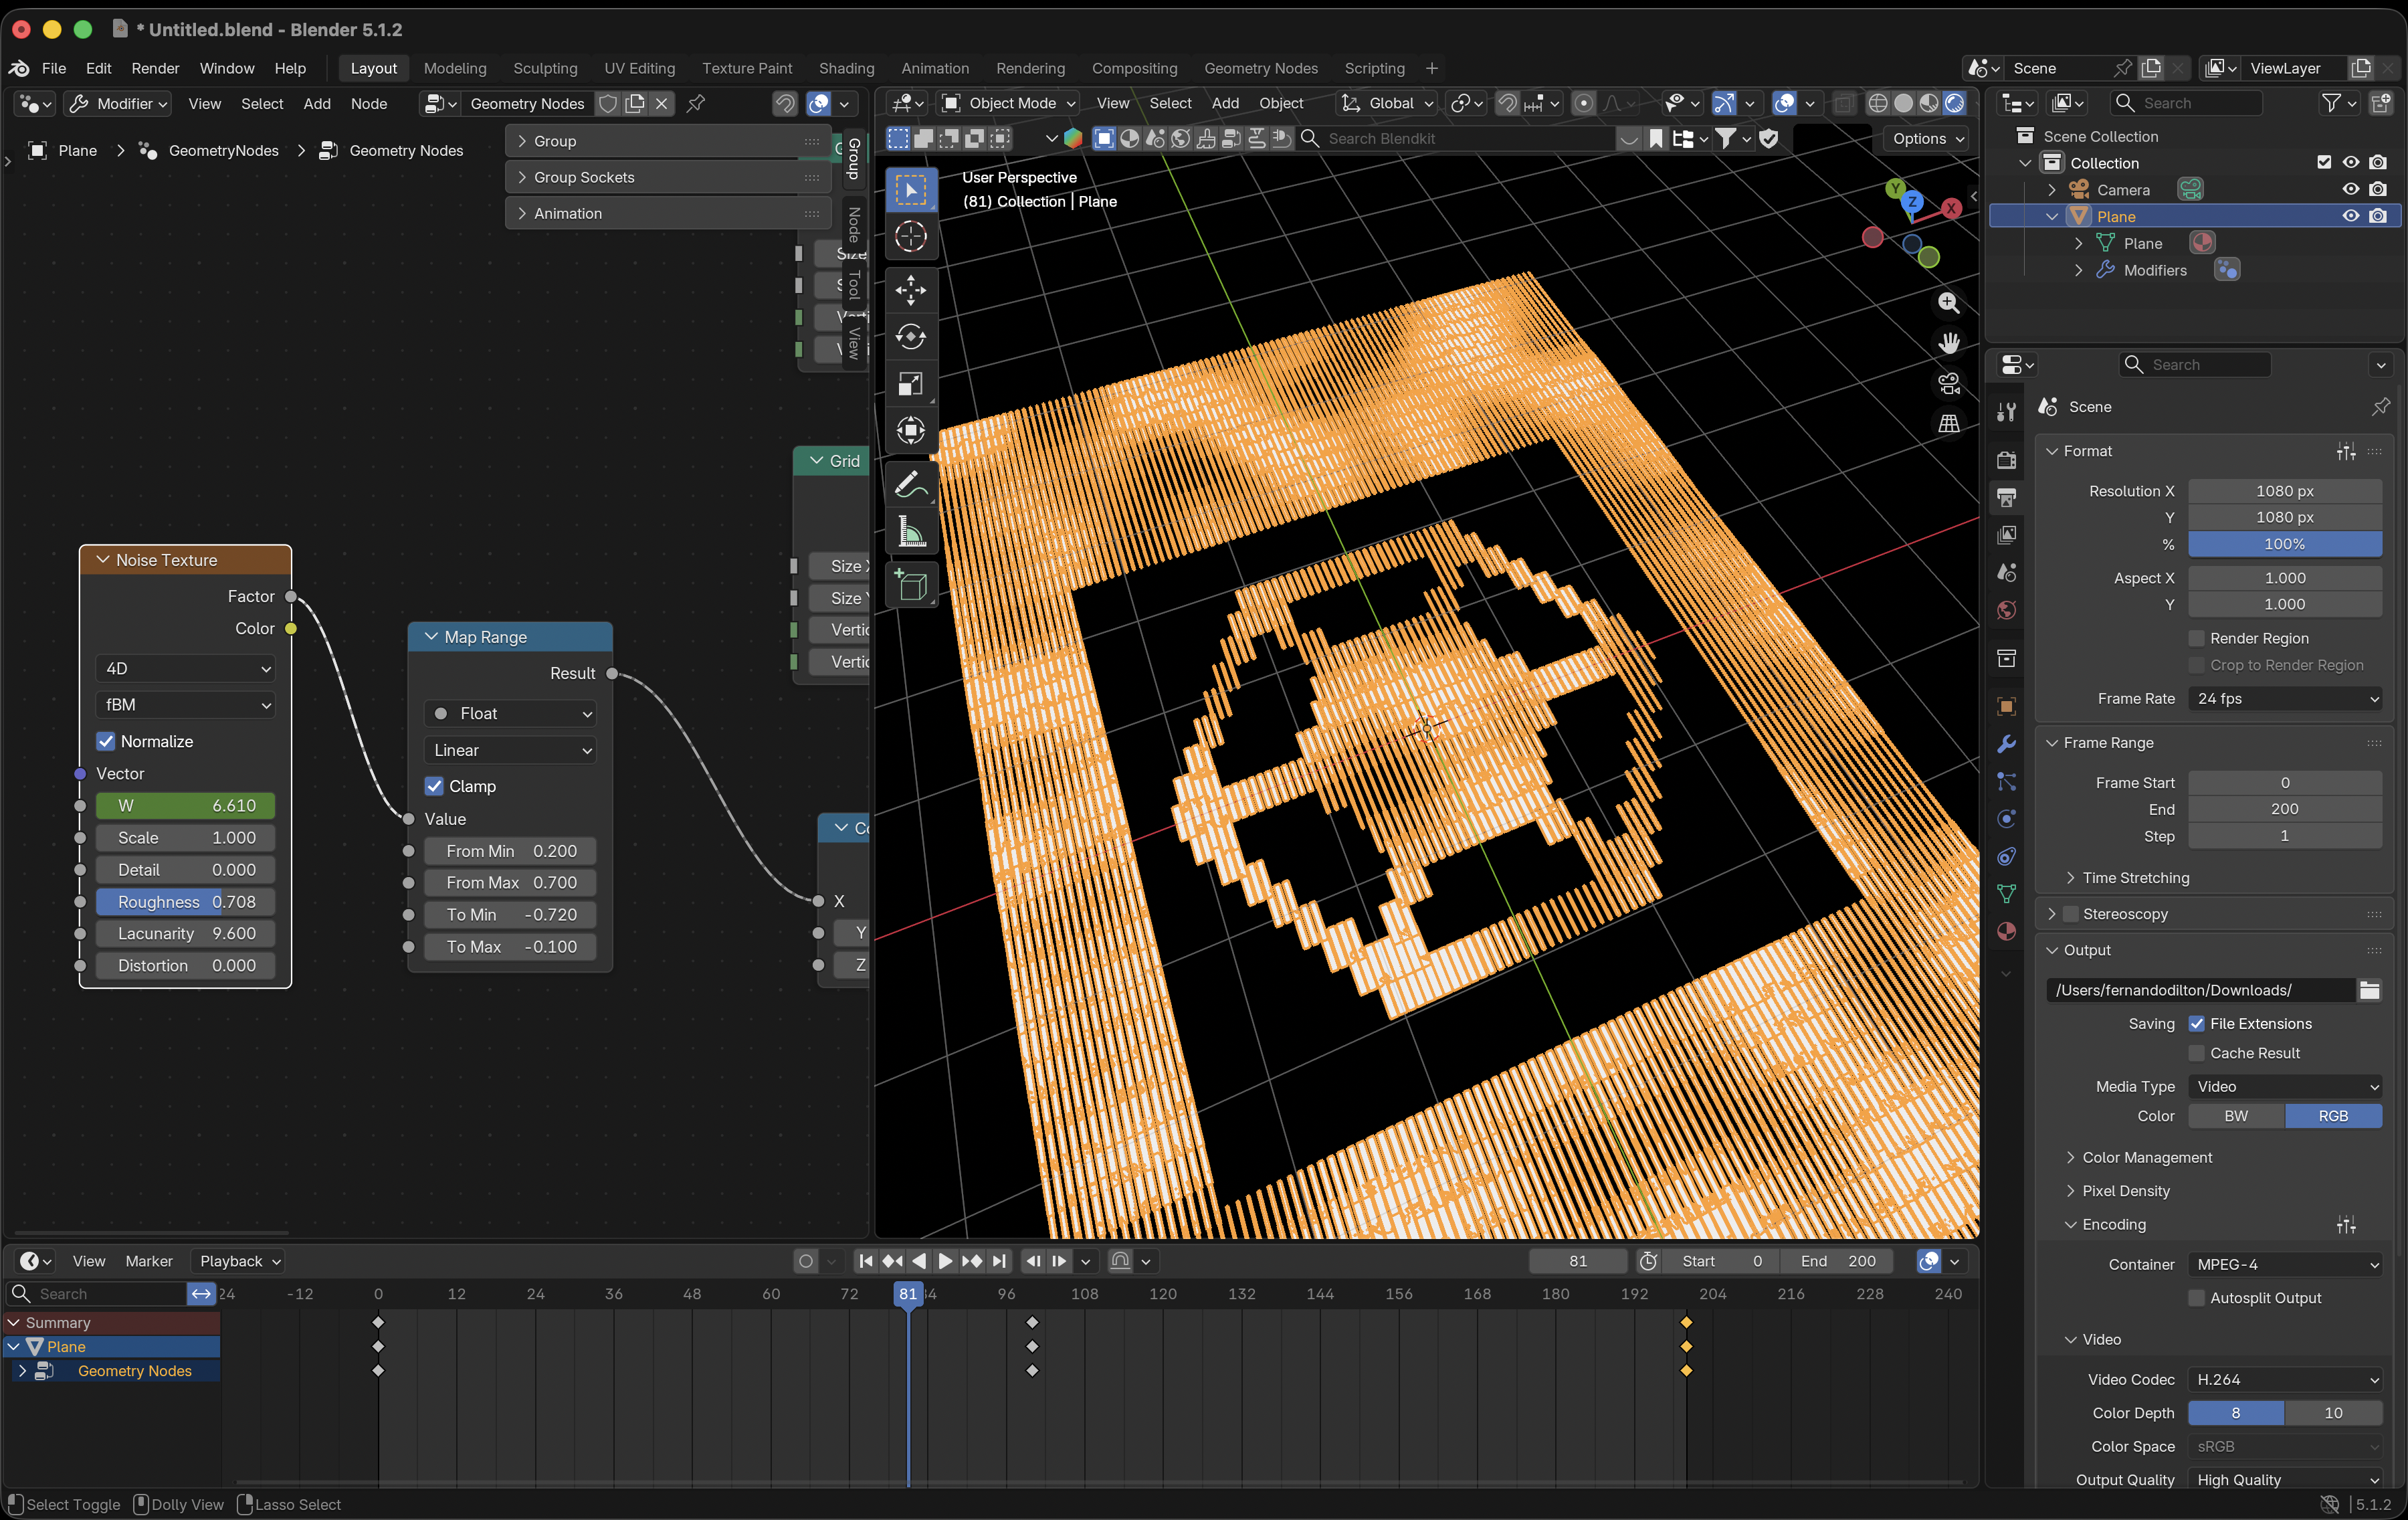The width and height of the screenshot is (2408, 1520).
Task: Jump to the first frame
Action: coord(866,1261)
